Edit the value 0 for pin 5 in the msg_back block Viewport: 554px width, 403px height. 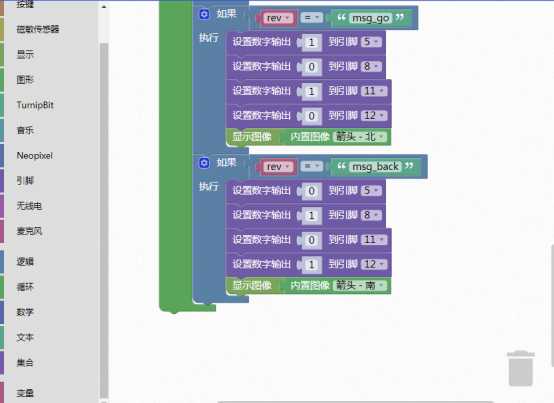point(311,191)
